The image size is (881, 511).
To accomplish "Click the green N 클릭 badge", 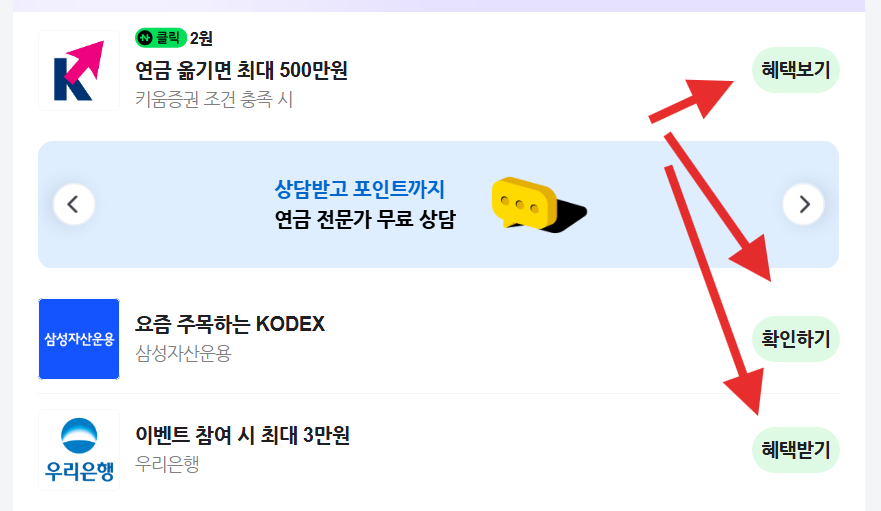I will click(161, 38).
